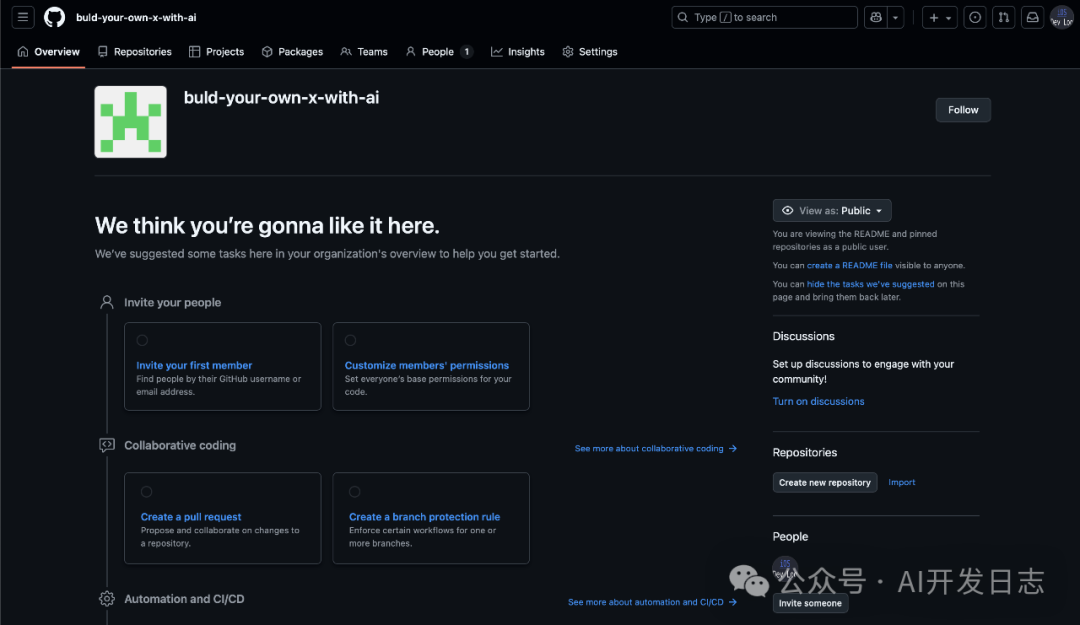Click the GitHub Octocat logo
The image size is (1080, 625).
point(54,17)
